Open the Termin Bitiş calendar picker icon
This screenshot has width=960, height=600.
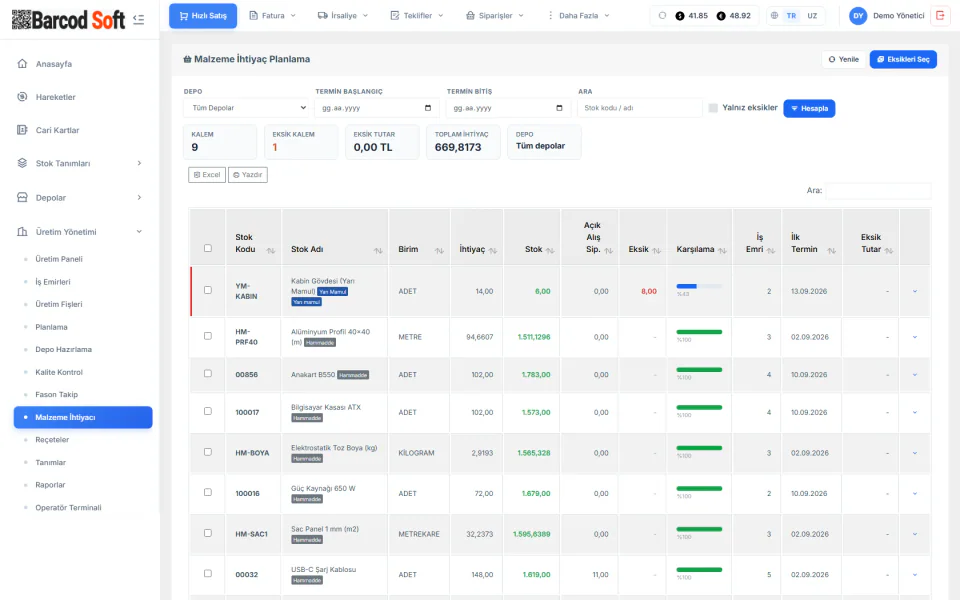tap(559, 108)
